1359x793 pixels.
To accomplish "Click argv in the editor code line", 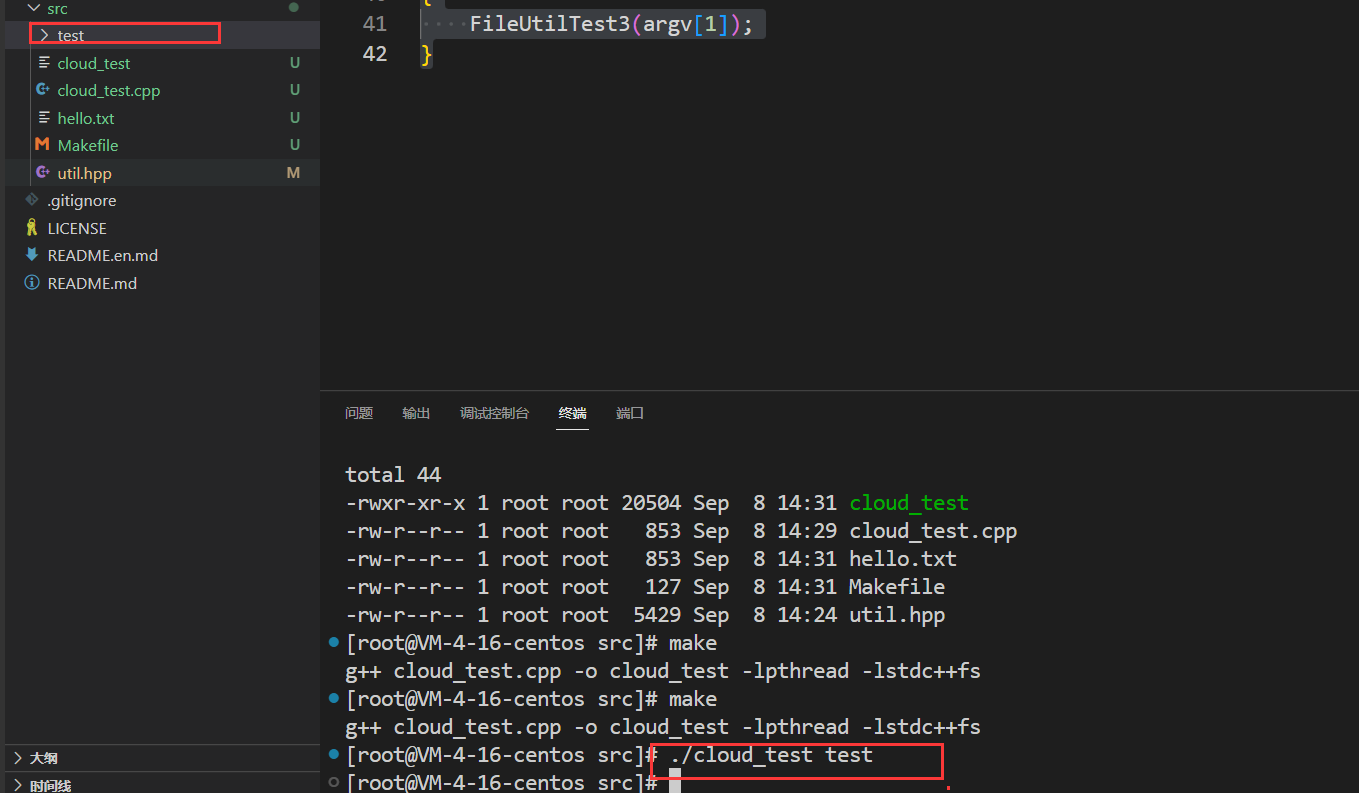I will point(668,24).
